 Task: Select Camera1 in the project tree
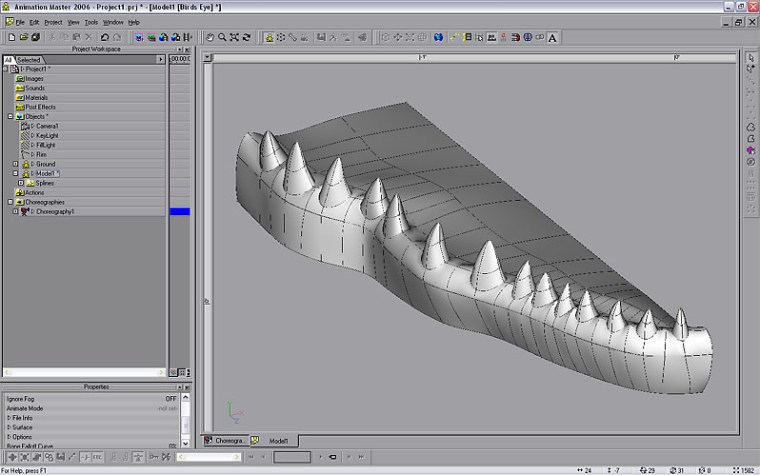(x=46, y=126)
